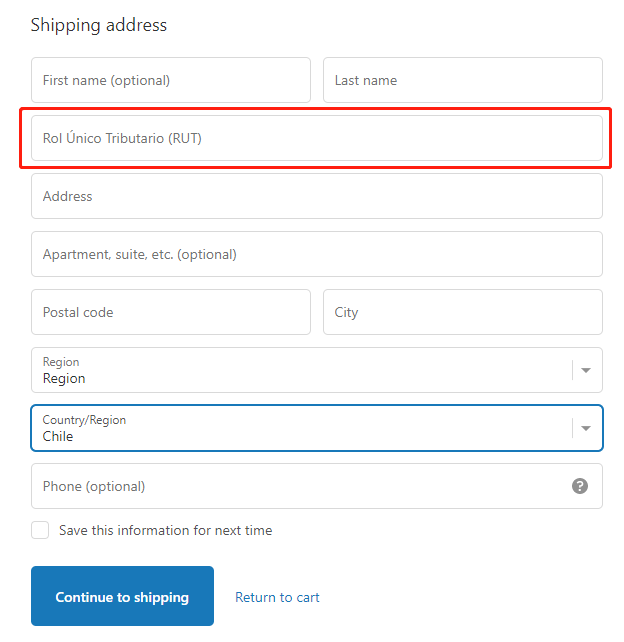Click the Region placeholder value text
The width and height of the screenshot is (624, 642).
pos(64,379)
